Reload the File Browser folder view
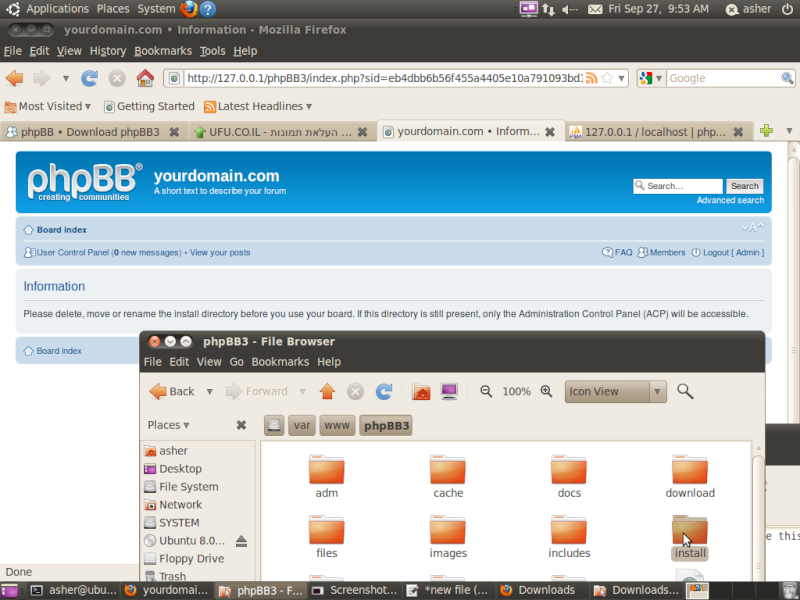 (x=384, y=391)
